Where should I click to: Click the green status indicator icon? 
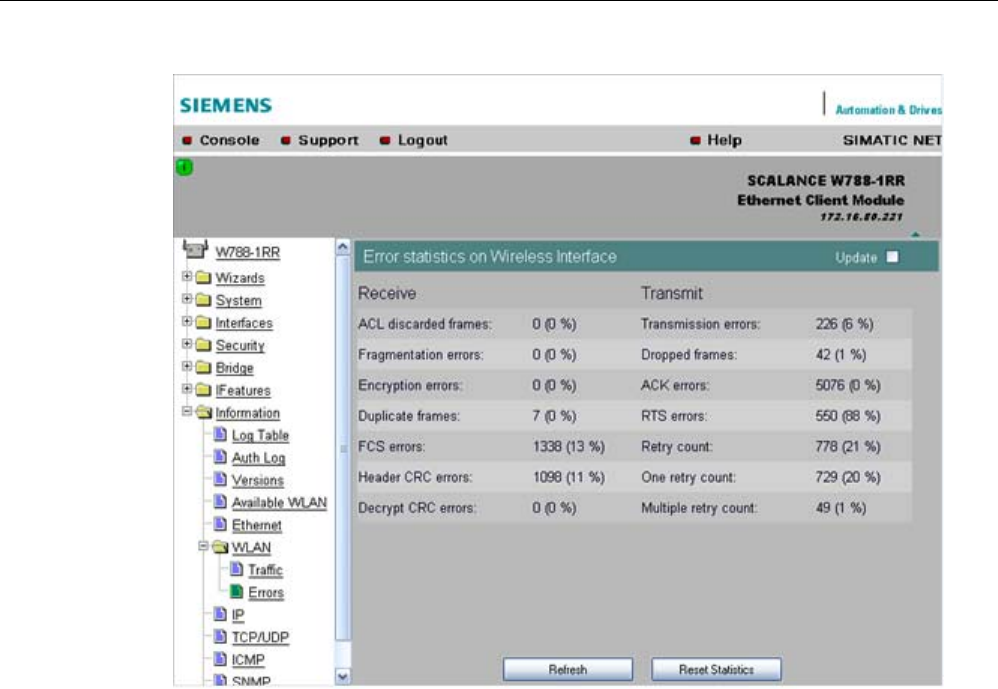(185, 167)
